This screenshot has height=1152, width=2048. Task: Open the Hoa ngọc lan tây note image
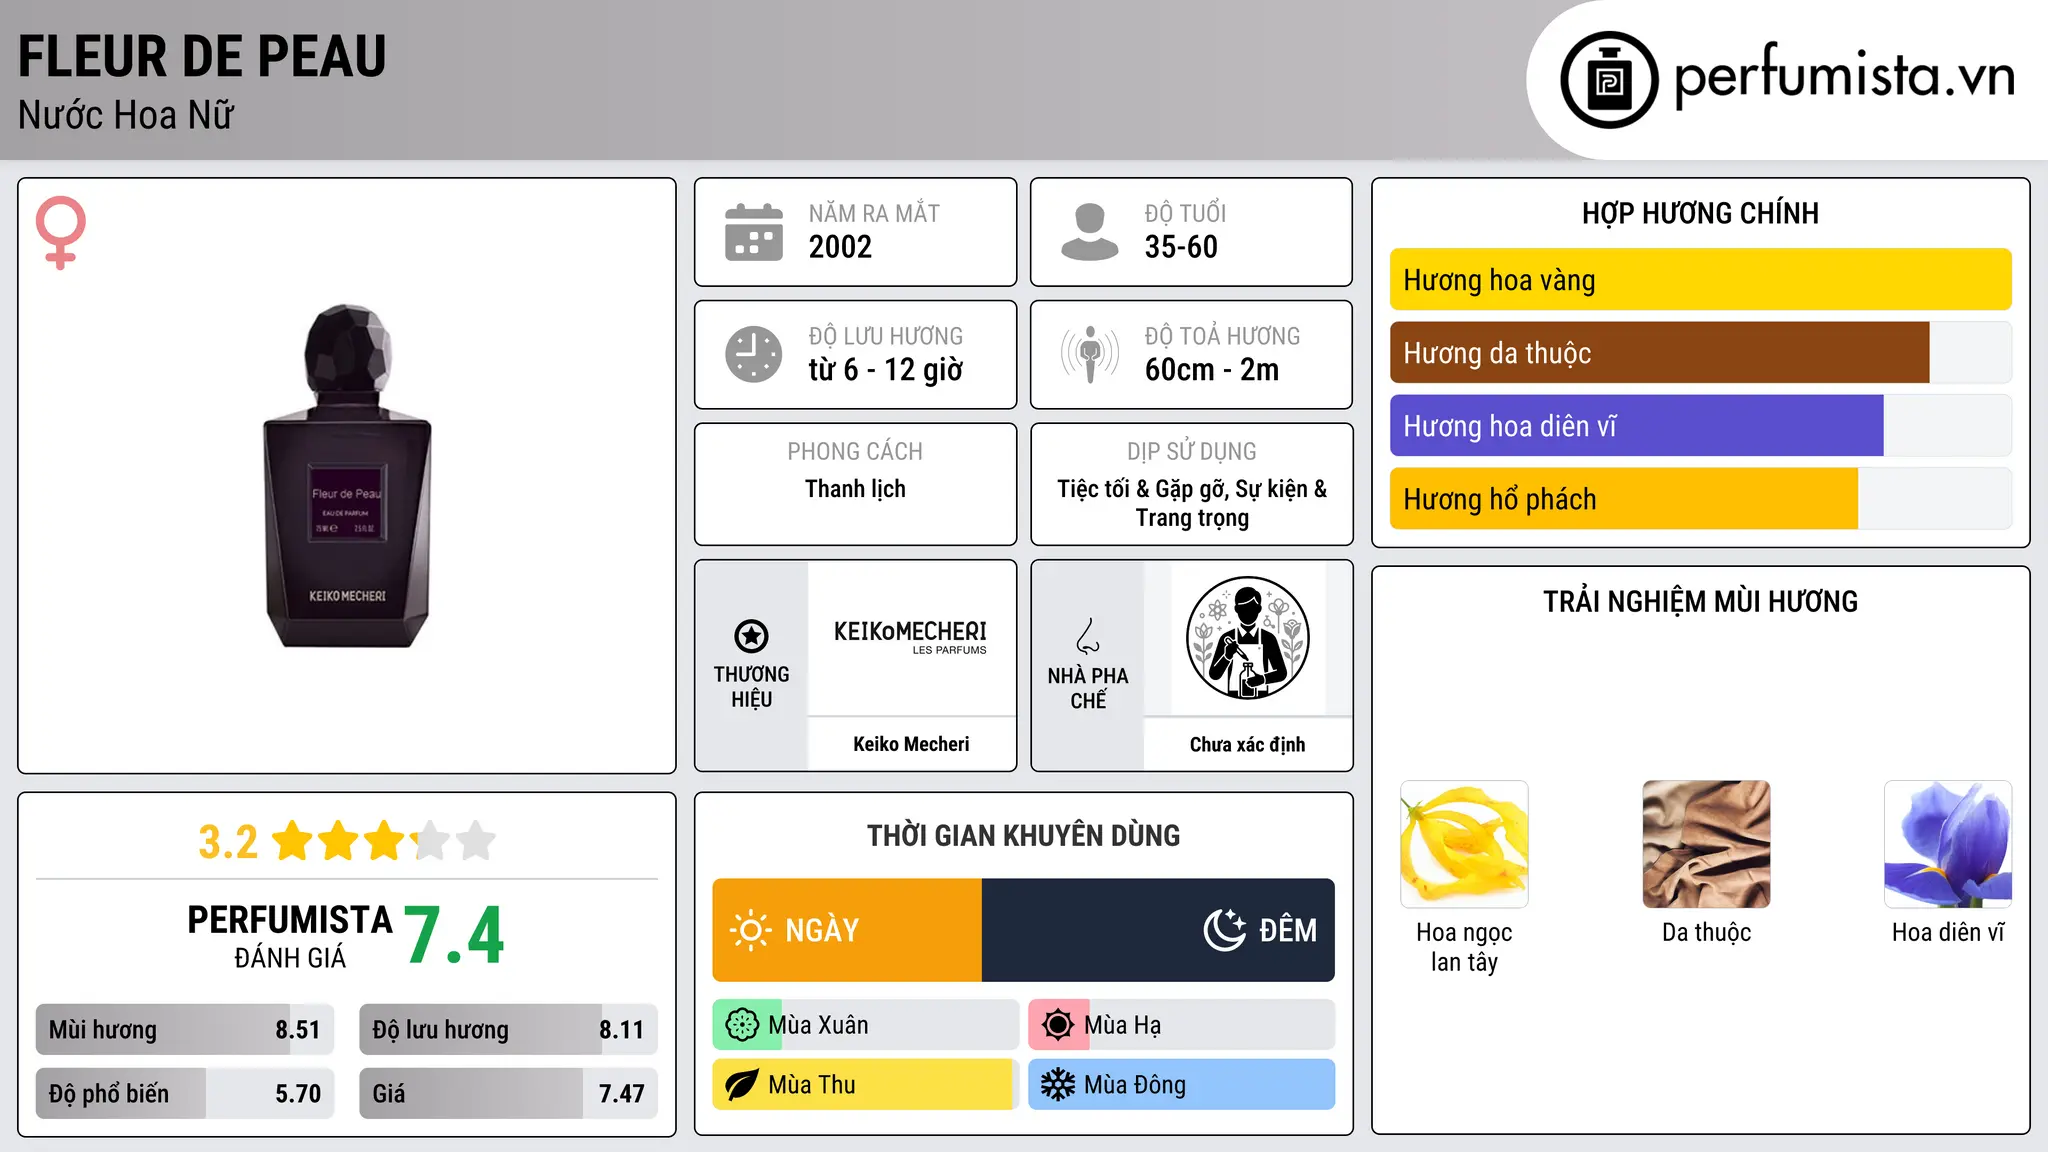tap(1464, 844)
